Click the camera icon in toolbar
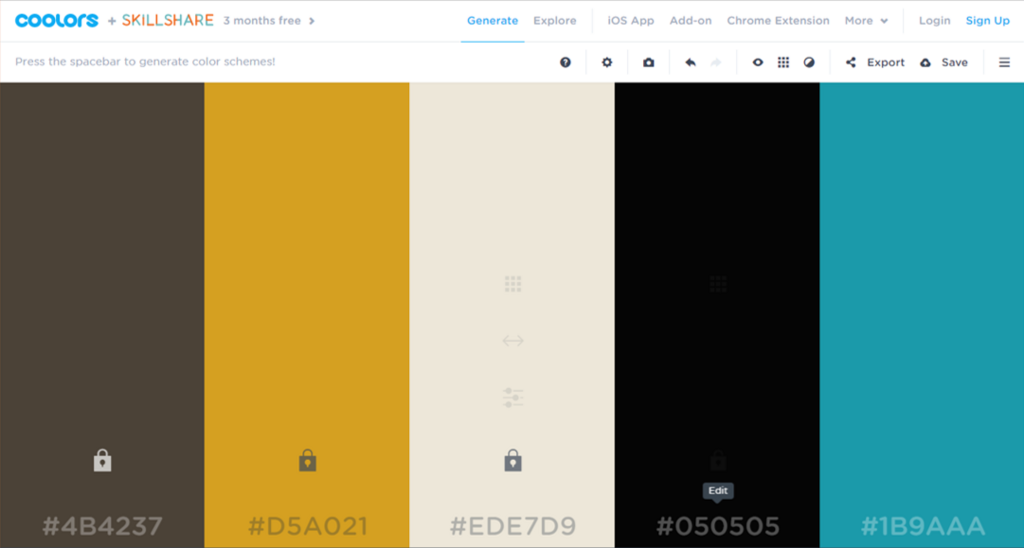Viewport: 1024px width, 548px height. pyautogui.click(x=648, y=62)
